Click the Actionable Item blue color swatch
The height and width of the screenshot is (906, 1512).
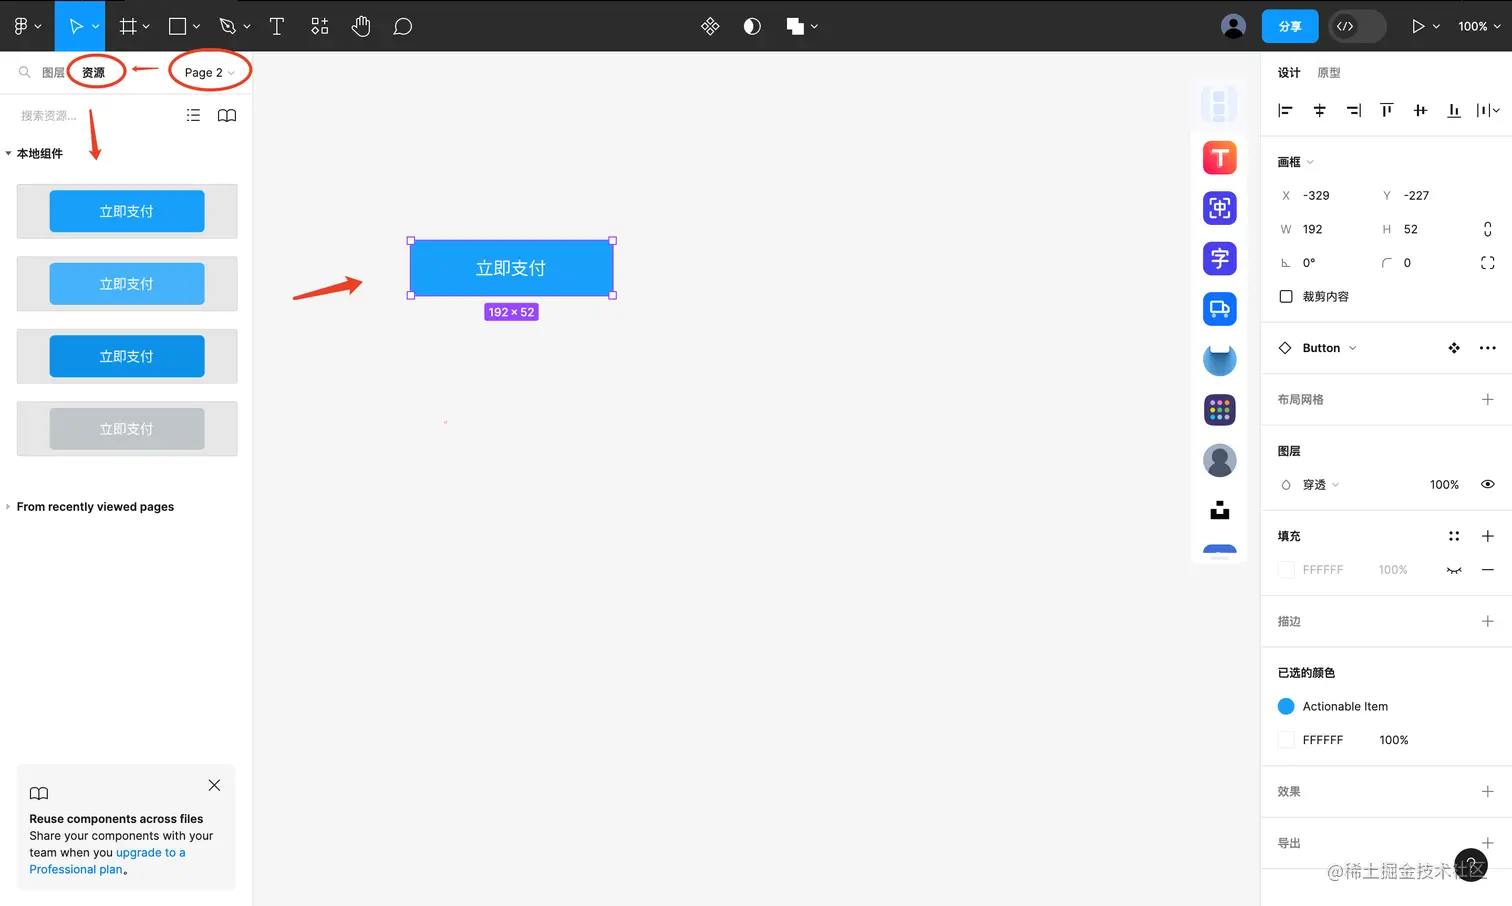(x=1286, y=706)
